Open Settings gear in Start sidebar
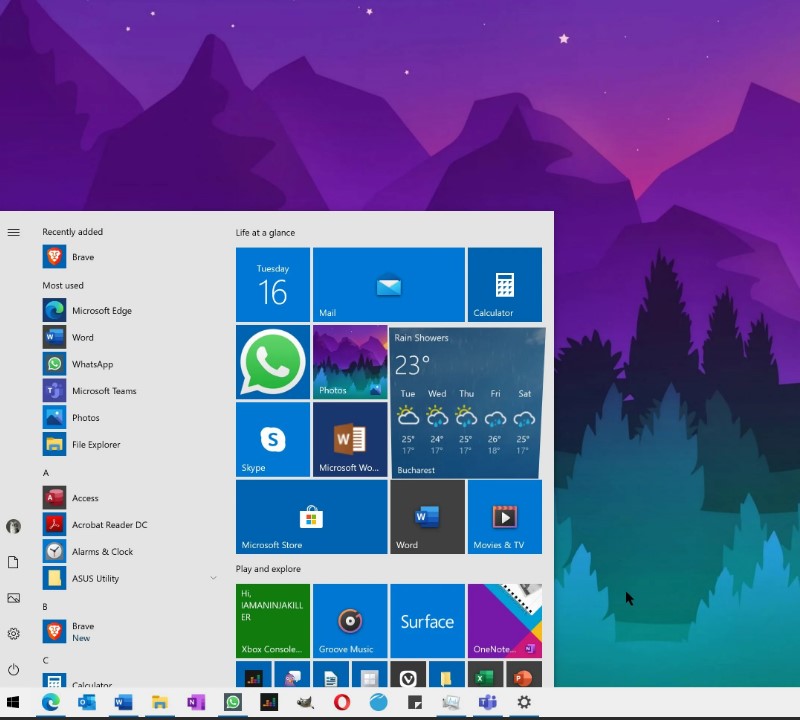Viewport: 800px width, 720px height. (x=13, y=633)
